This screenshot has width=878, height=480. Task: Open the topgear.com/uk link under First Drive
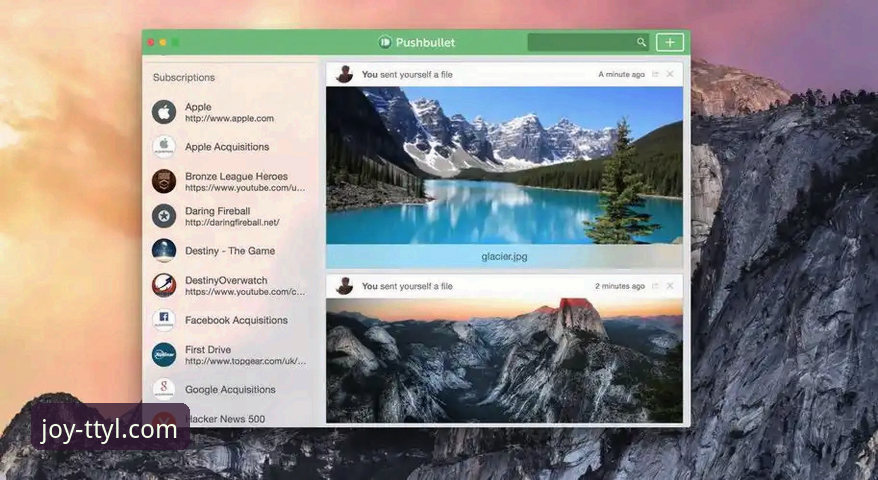(x=245, y=361)
